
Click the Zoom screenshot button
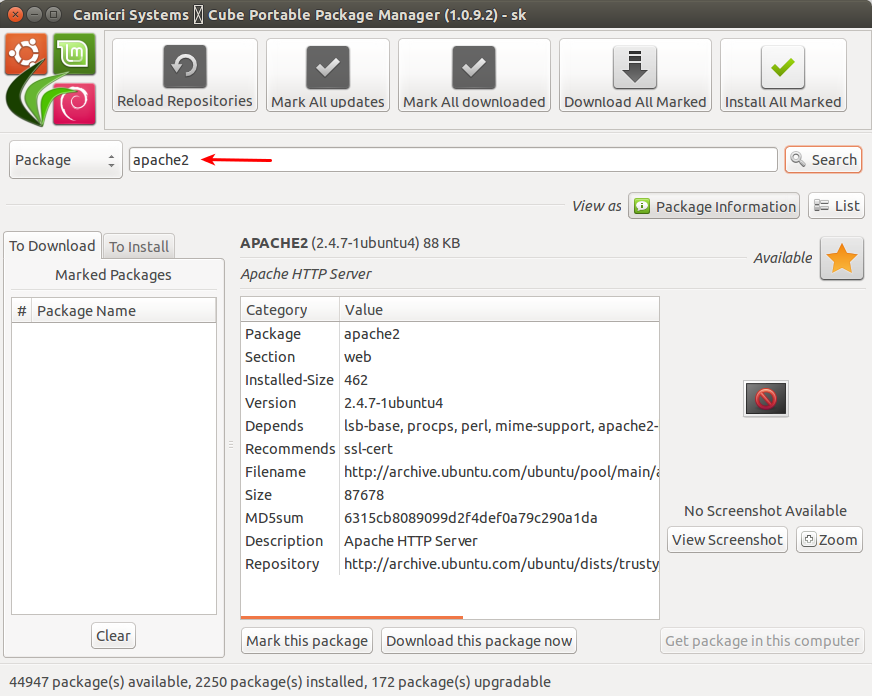pyautogui.click(x=829, y=540)
